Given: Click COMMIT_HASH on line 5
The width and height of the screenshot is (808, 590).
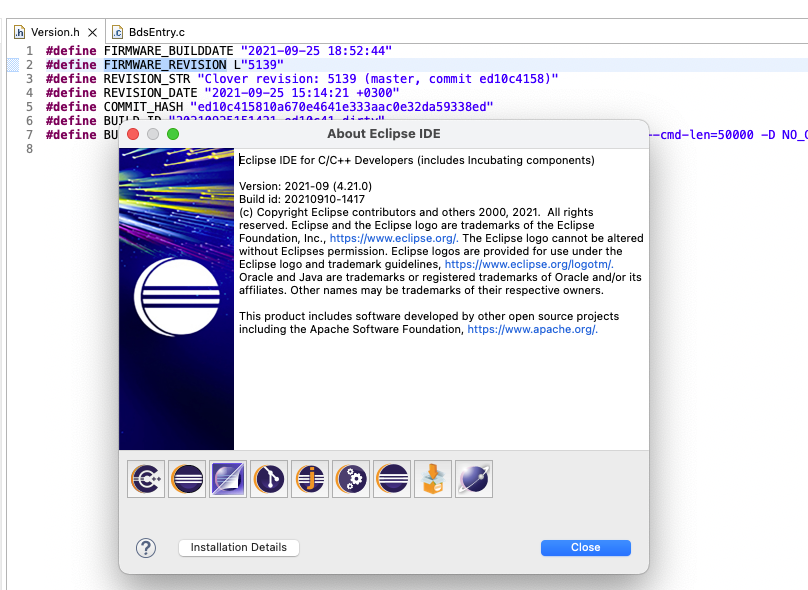Looking at the screenshot, I should [143, 107].
